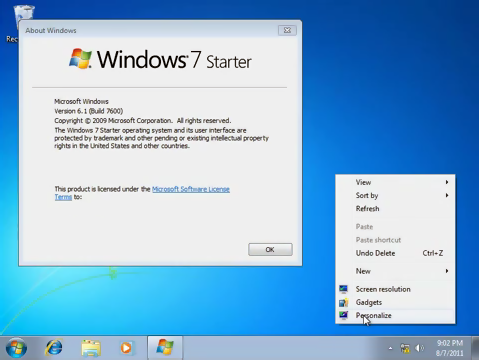This screenshot has height=360, width=479.
Task: Click the Version 6.1 (Build 7600) text
Action: click(89, 111)
